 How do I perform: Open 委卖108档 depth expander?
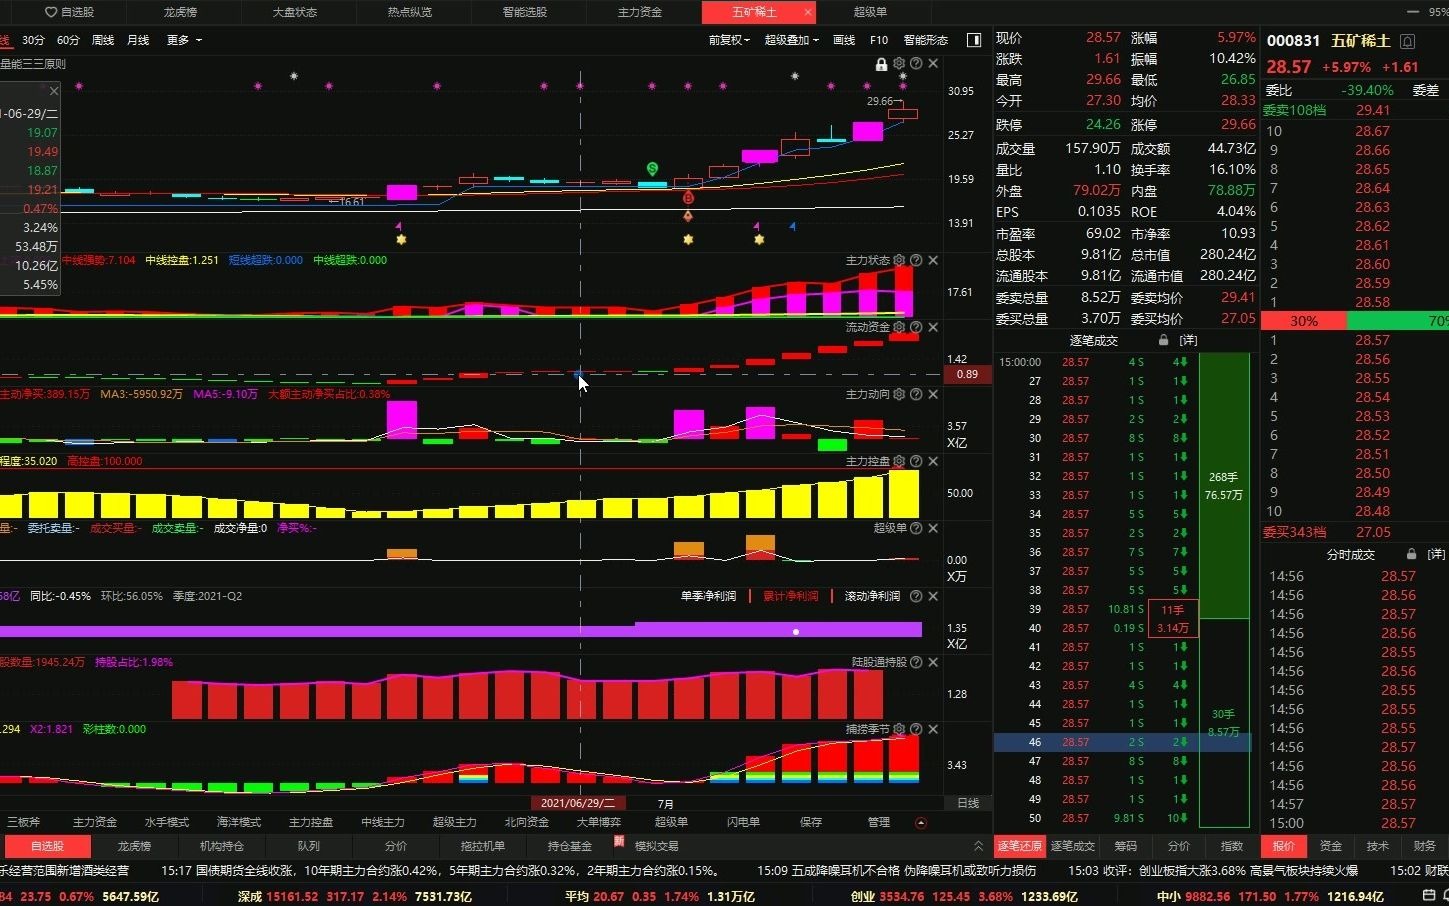coord(1294,111)
